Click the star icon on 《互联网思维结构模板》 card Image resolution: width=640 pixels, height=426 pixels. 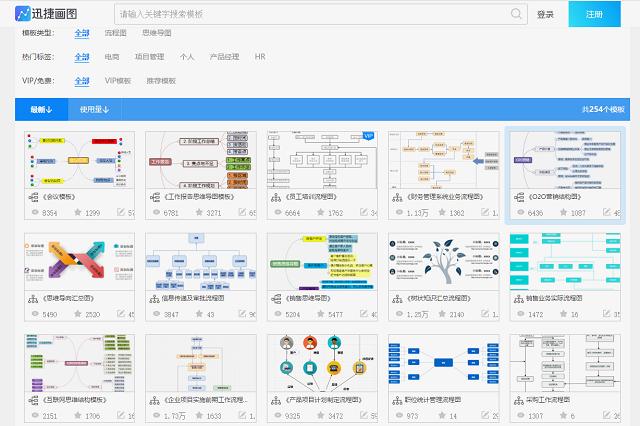(x=78, y=415)
